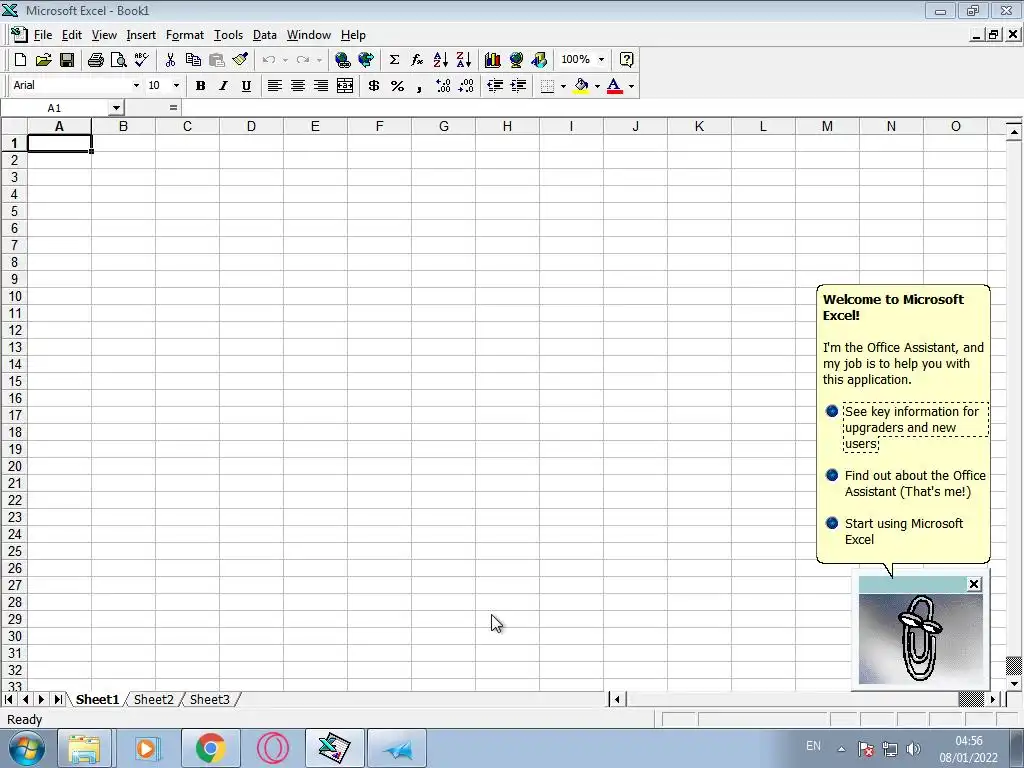
Task: Open the Format menu
Action: coord(185,35)
